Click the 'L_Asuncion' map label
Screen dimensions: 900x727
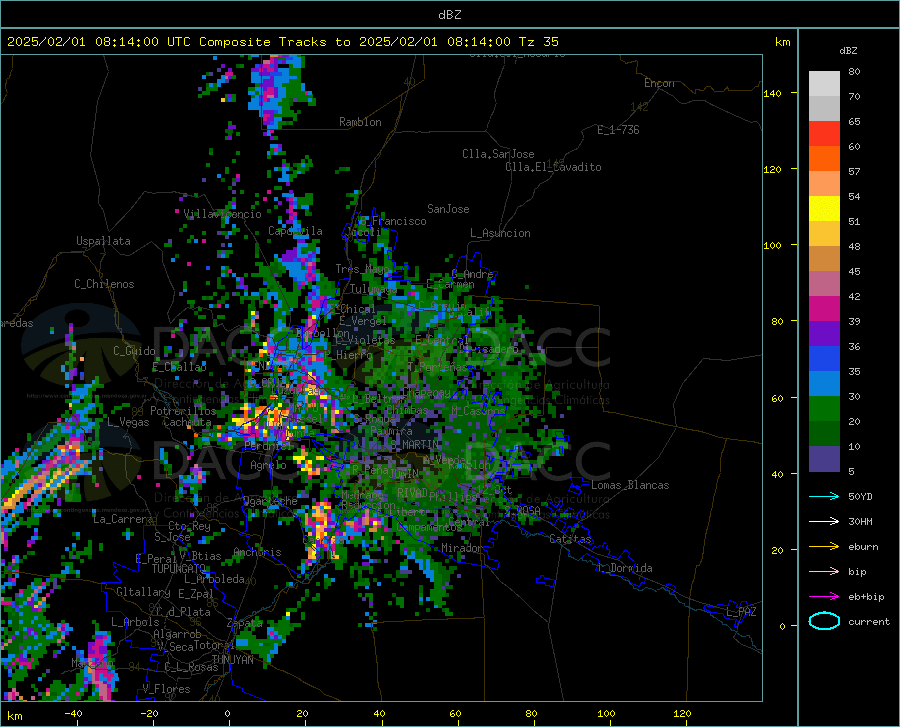500,233
